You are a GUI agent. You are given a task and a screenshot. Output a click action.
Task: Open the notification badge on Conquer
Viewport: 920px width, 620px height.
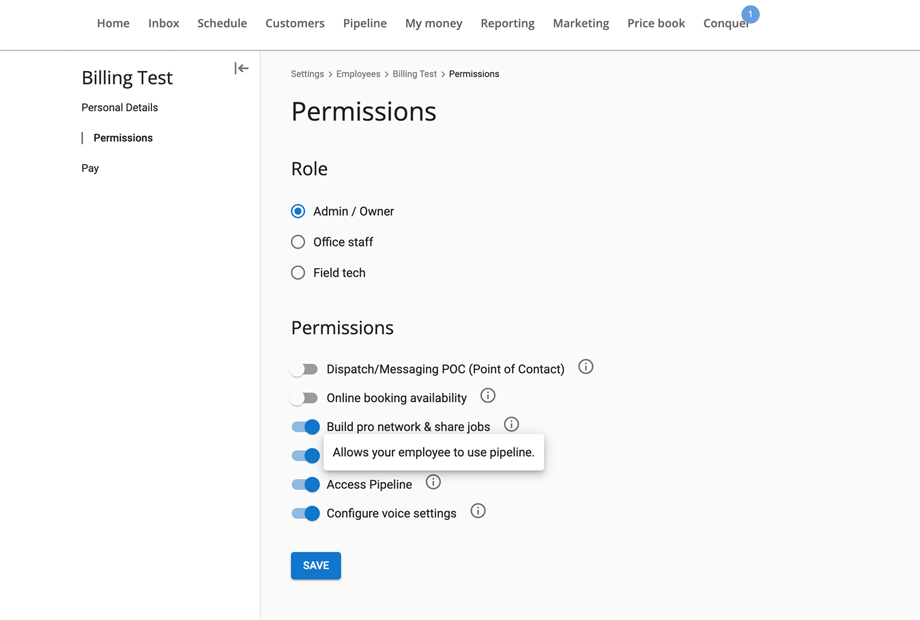750,14
